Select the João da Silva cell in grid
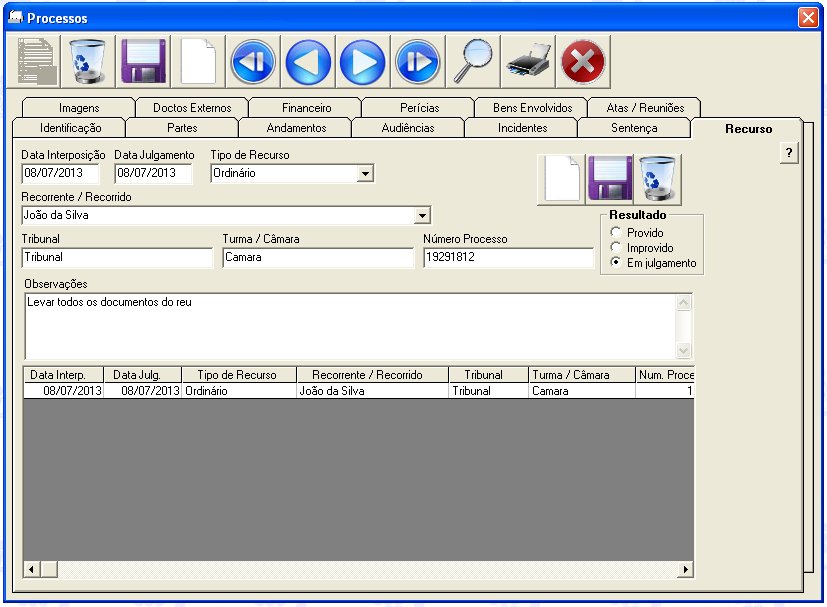 (x=372, y=391)
